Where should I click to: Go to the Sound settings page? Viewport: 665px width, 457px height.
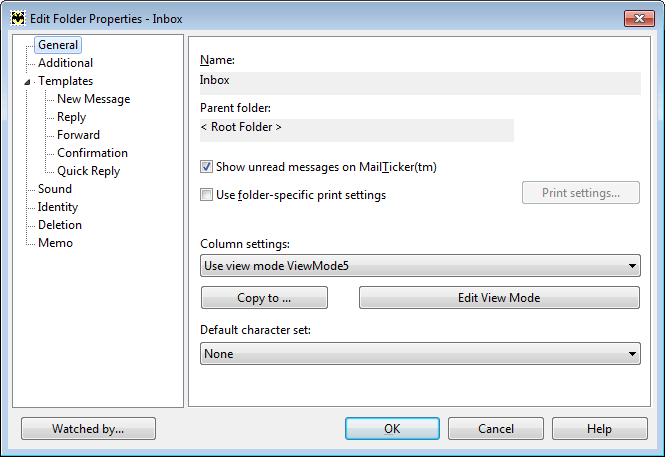(x=55, y=189)
